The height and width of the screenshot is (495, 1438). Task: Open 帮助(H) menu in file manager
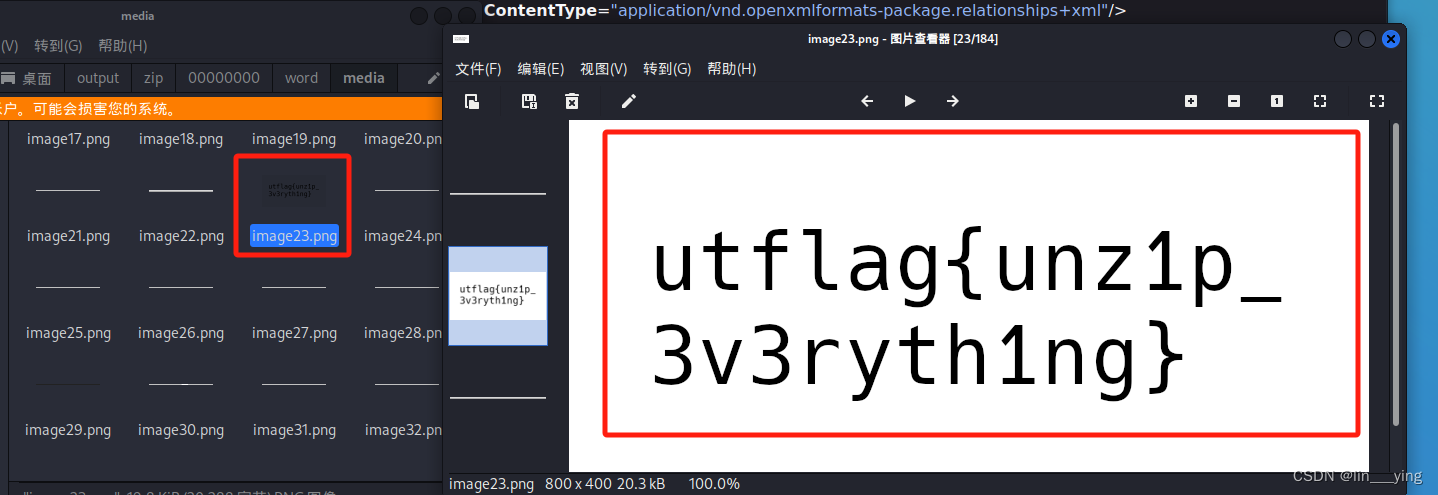pyautogui.click(x=123, y=46)
